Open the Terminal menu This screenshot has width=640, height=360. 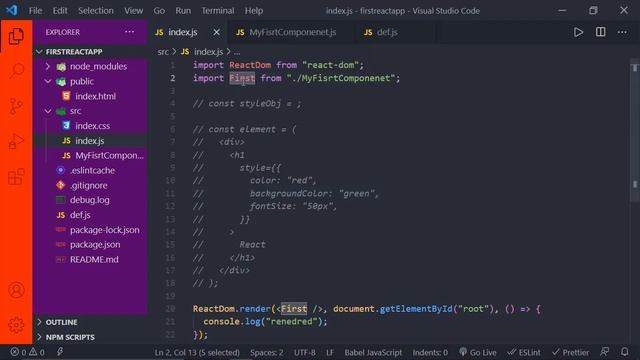coord(218,11)
